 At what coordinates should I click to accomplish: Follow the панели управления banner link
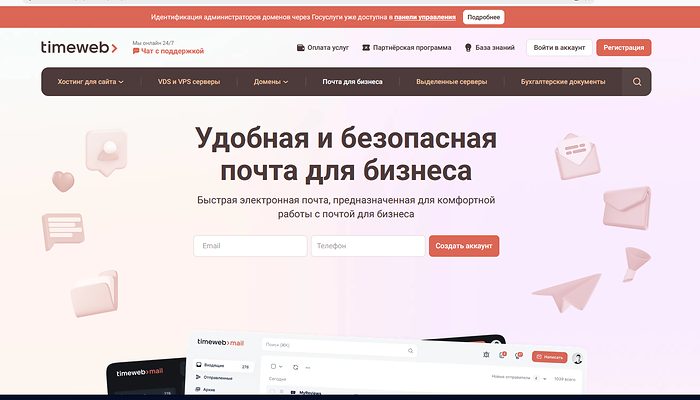point(425,17)
